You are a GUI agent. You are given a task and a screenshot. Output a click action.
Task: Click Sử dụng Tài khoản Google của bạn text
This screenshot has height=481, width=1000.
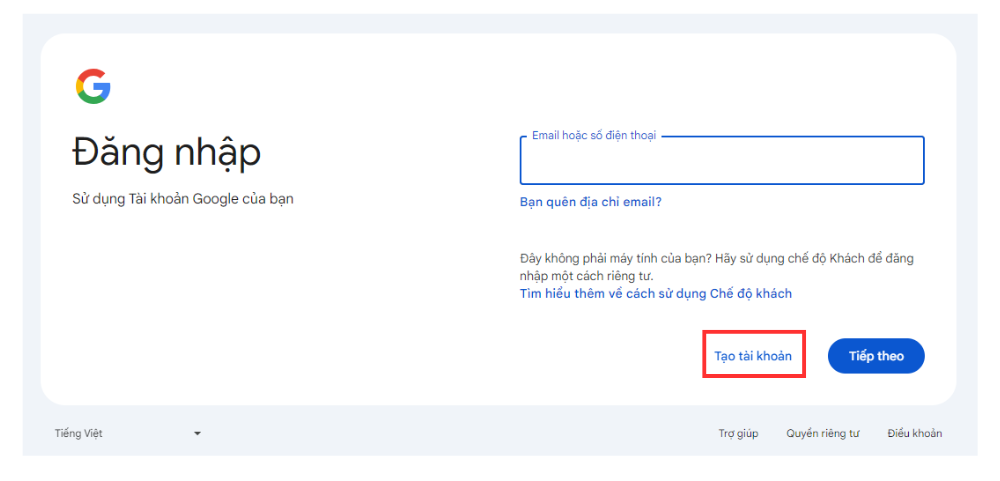click(x=183, y=199)
